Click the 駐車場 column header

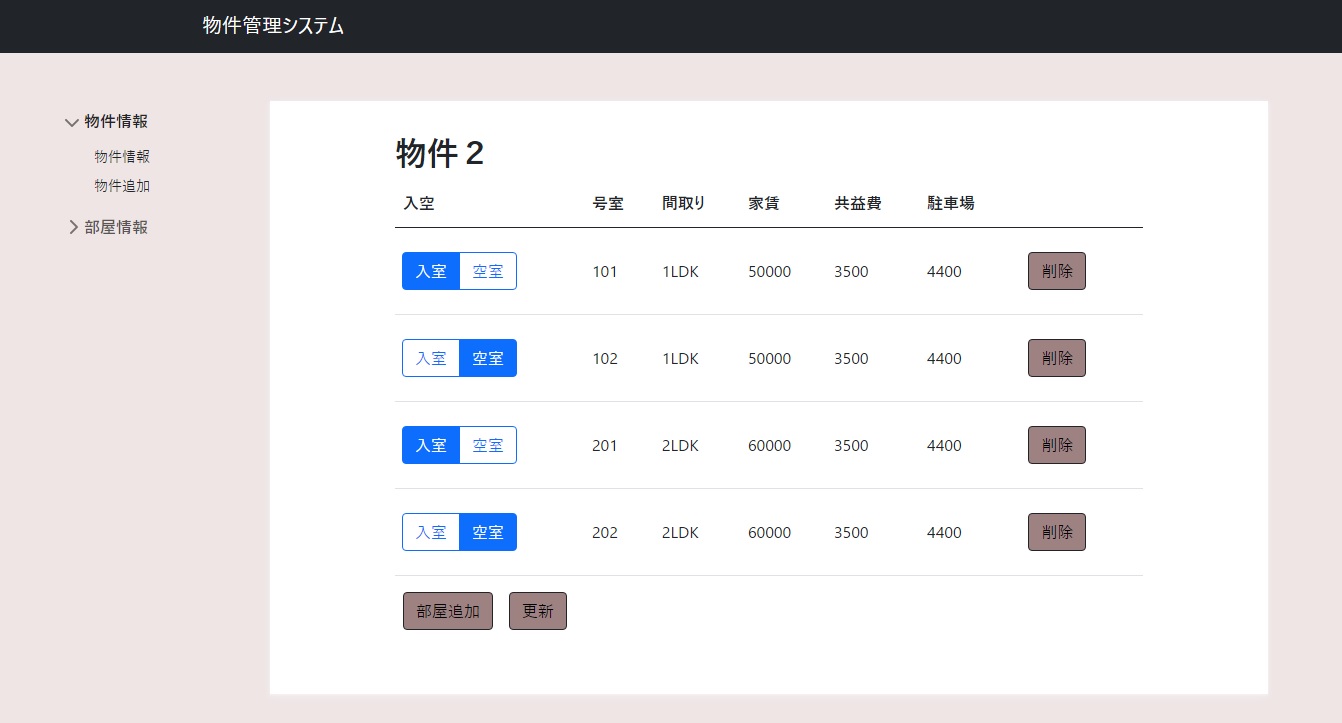pos(949,203)
